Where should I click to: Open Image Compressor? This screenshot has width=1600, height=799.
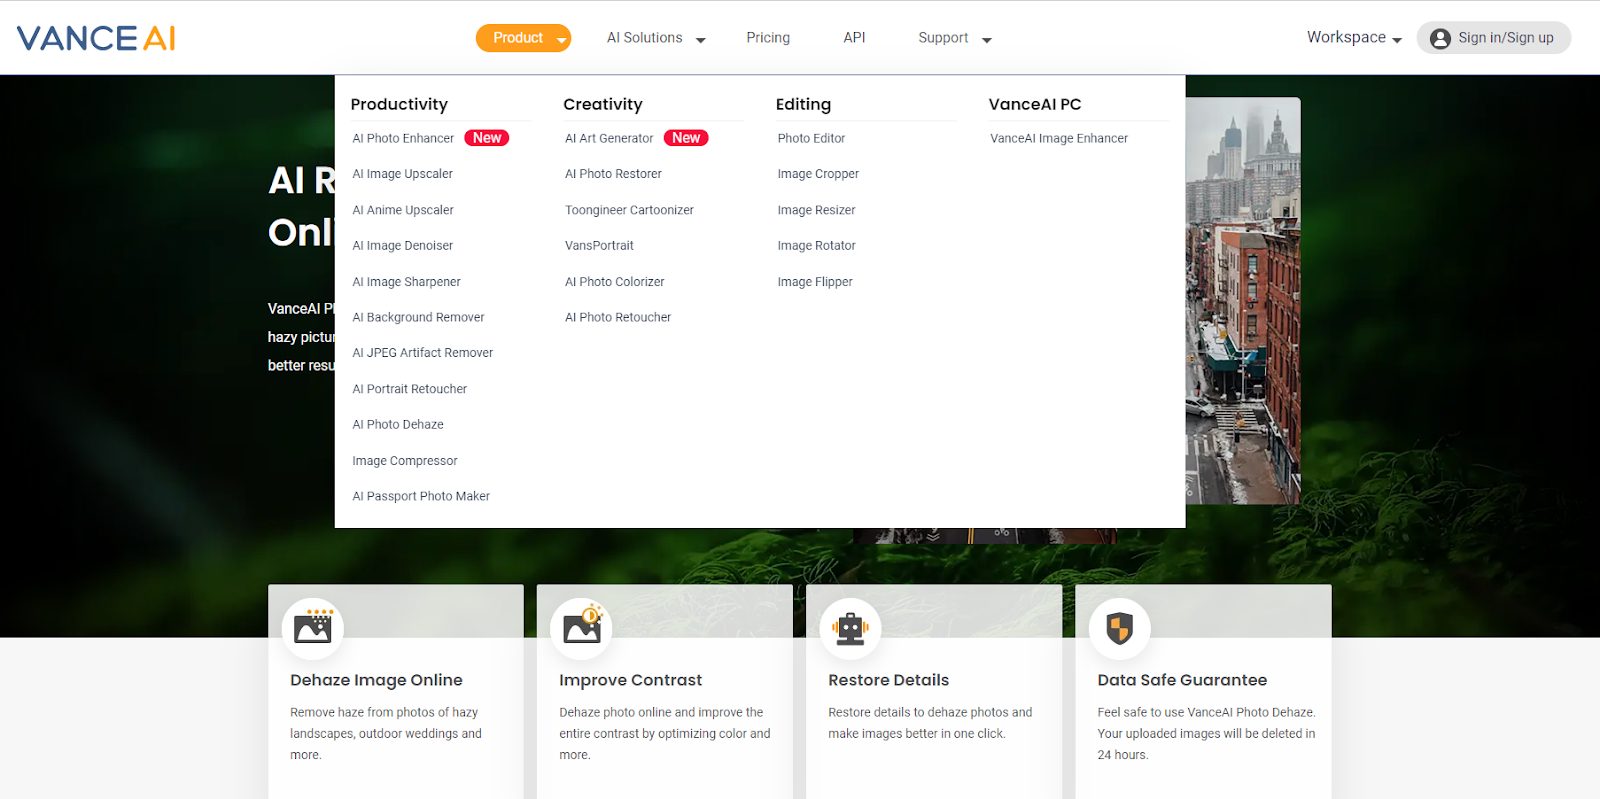[x=404, y=461]
